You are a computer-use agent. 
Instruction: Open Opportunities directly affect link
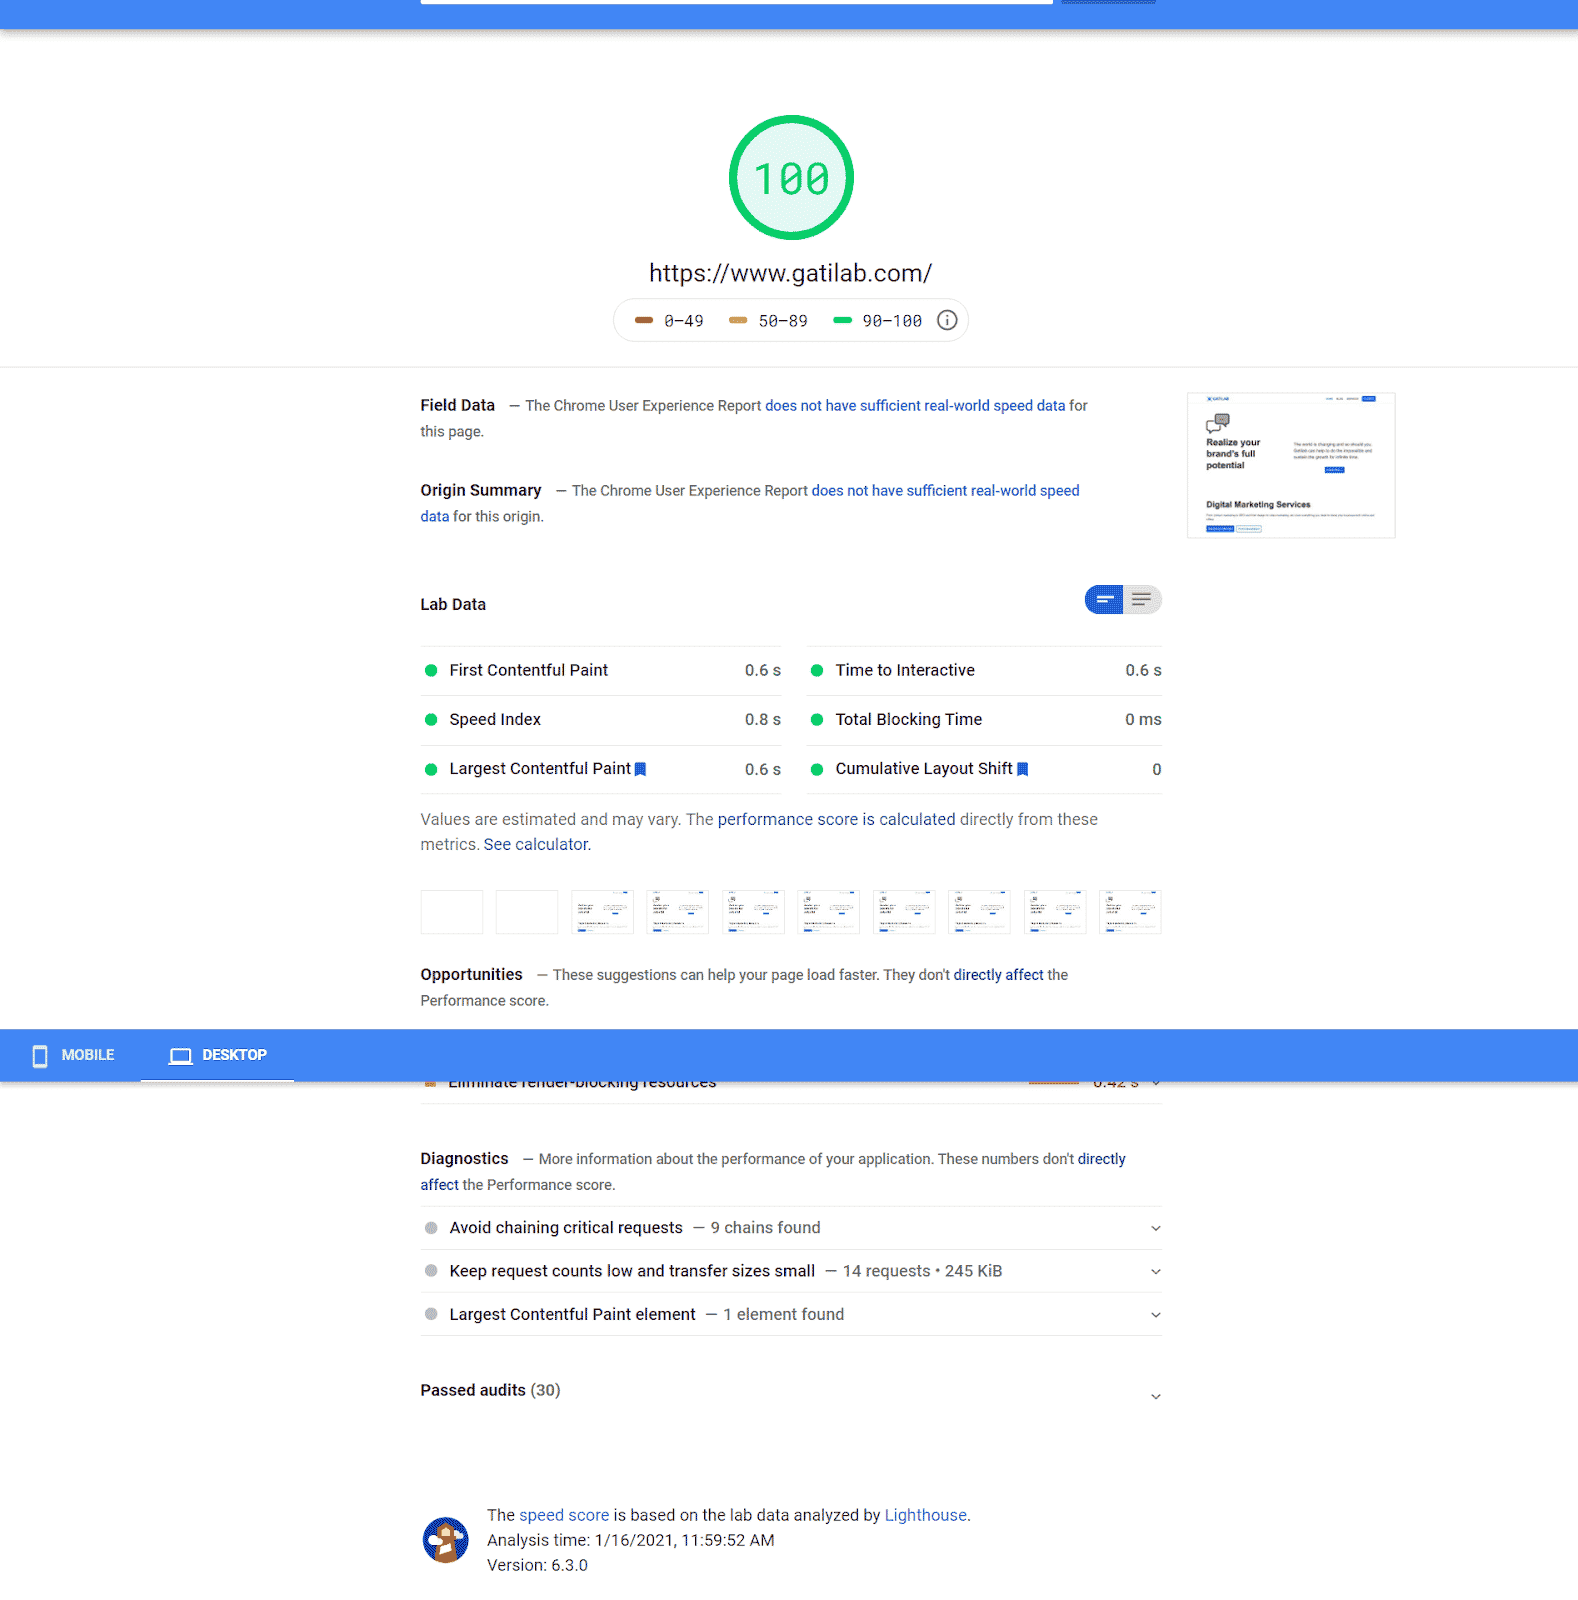coord(998,975)
